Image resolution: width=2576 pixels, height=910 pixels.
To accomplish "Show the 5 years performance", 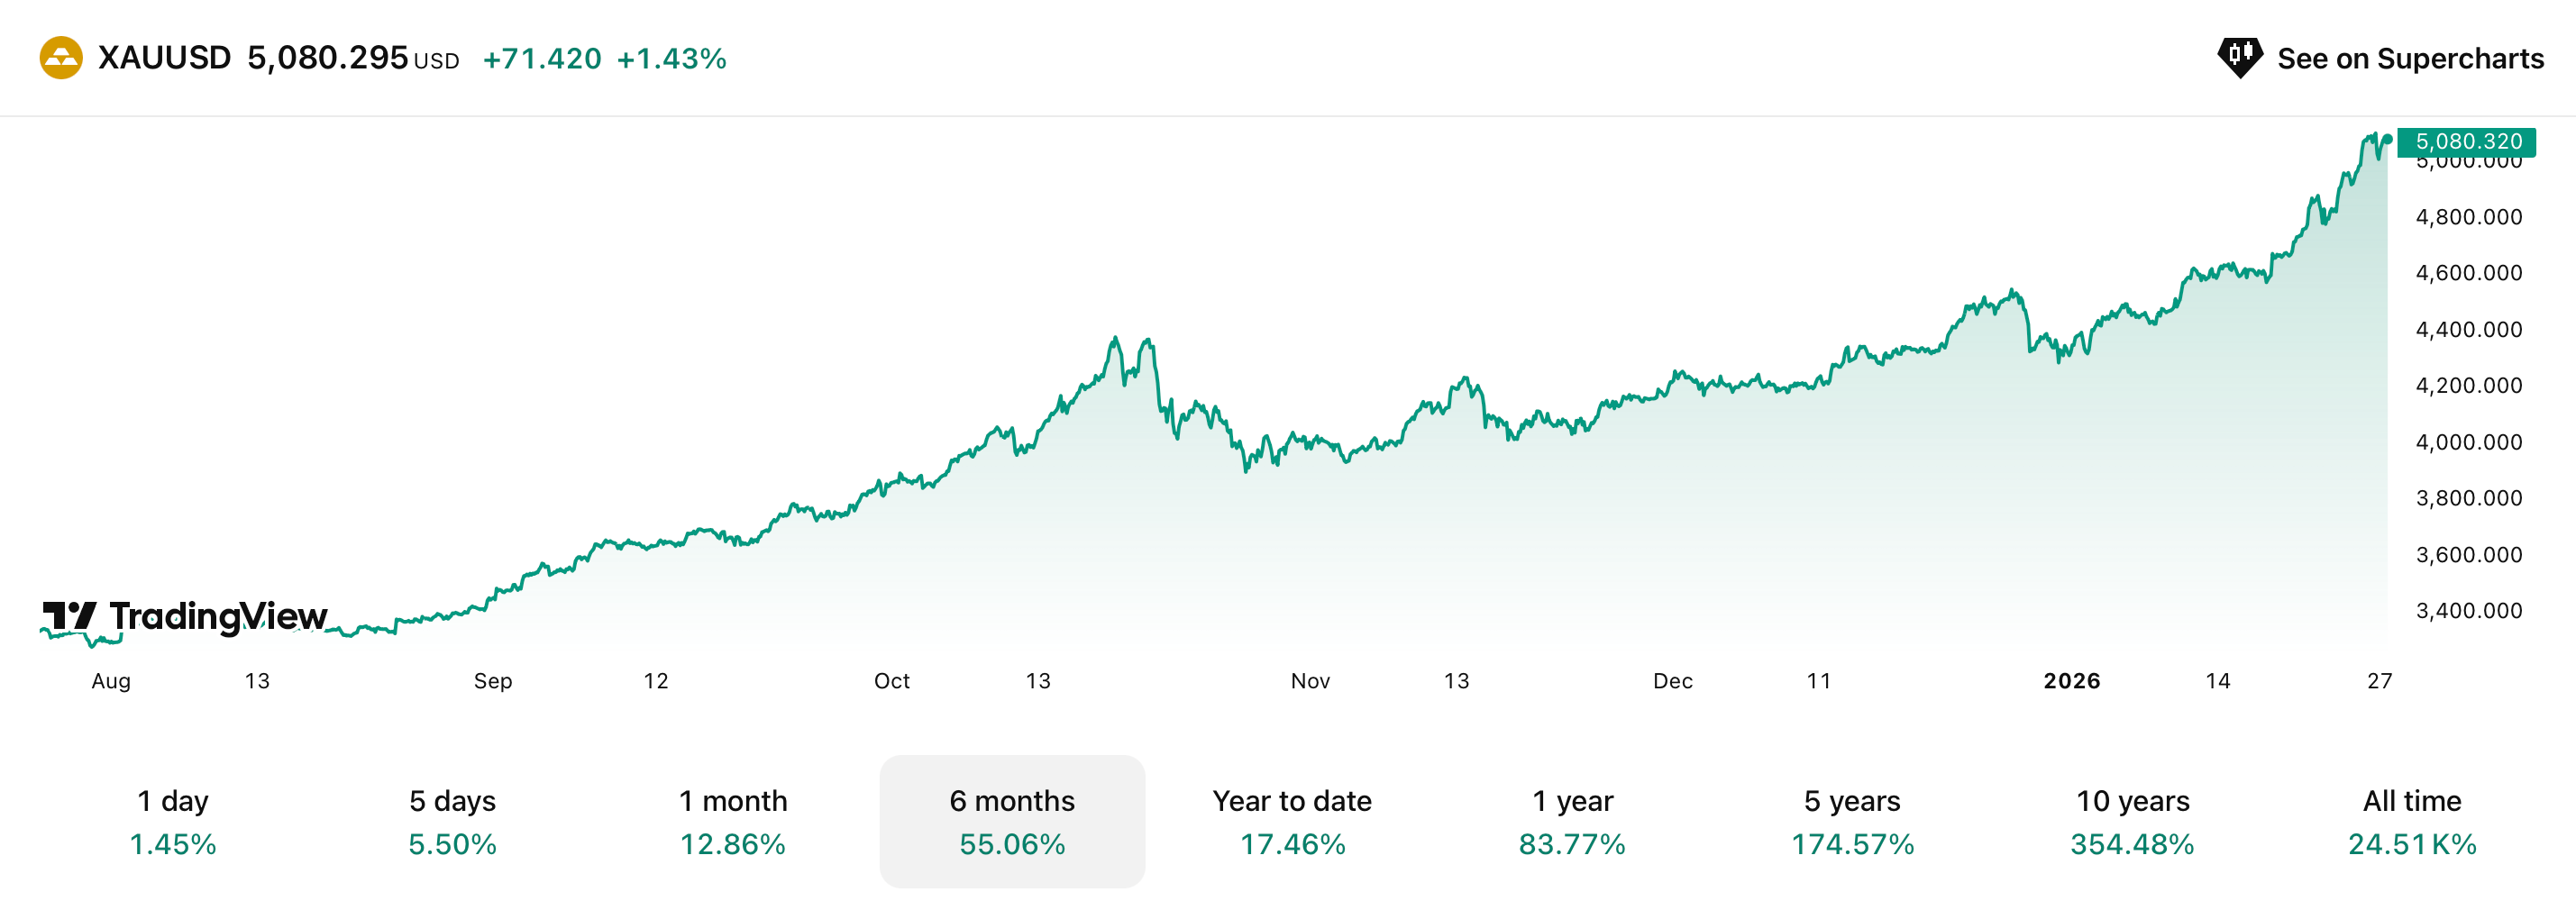I will (1852, 822).
